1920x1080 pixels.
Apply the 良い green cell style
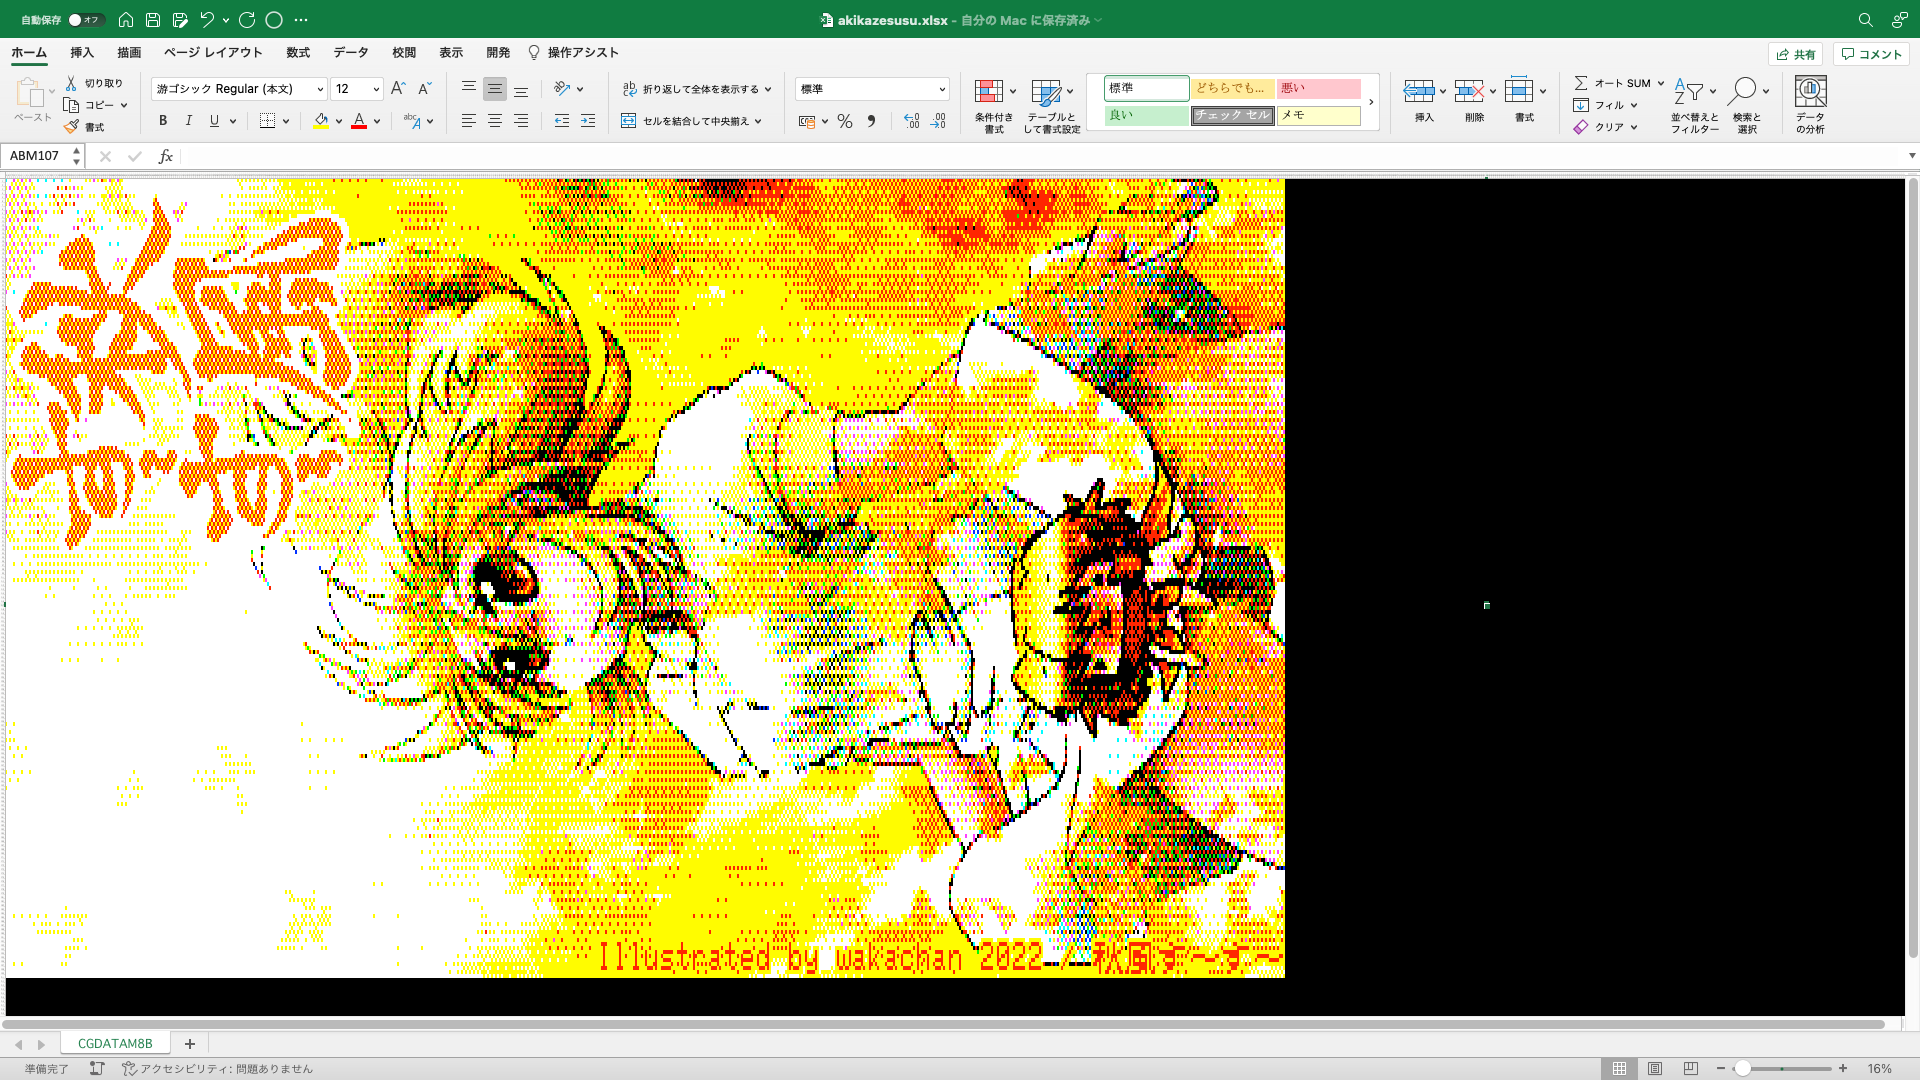coord(1147,115)
